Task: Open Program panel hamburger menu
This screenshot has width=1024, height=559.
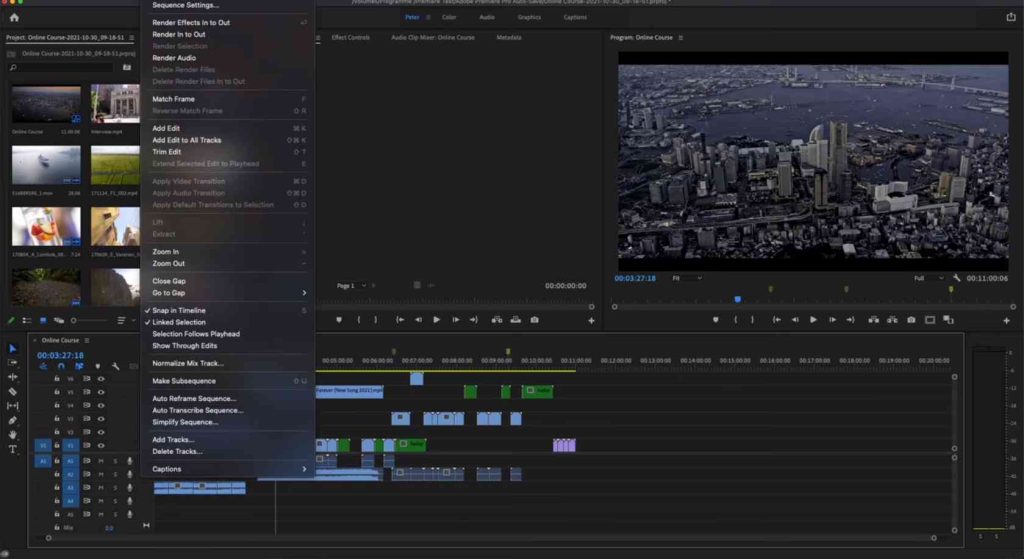Action: (x=680, y=38)
